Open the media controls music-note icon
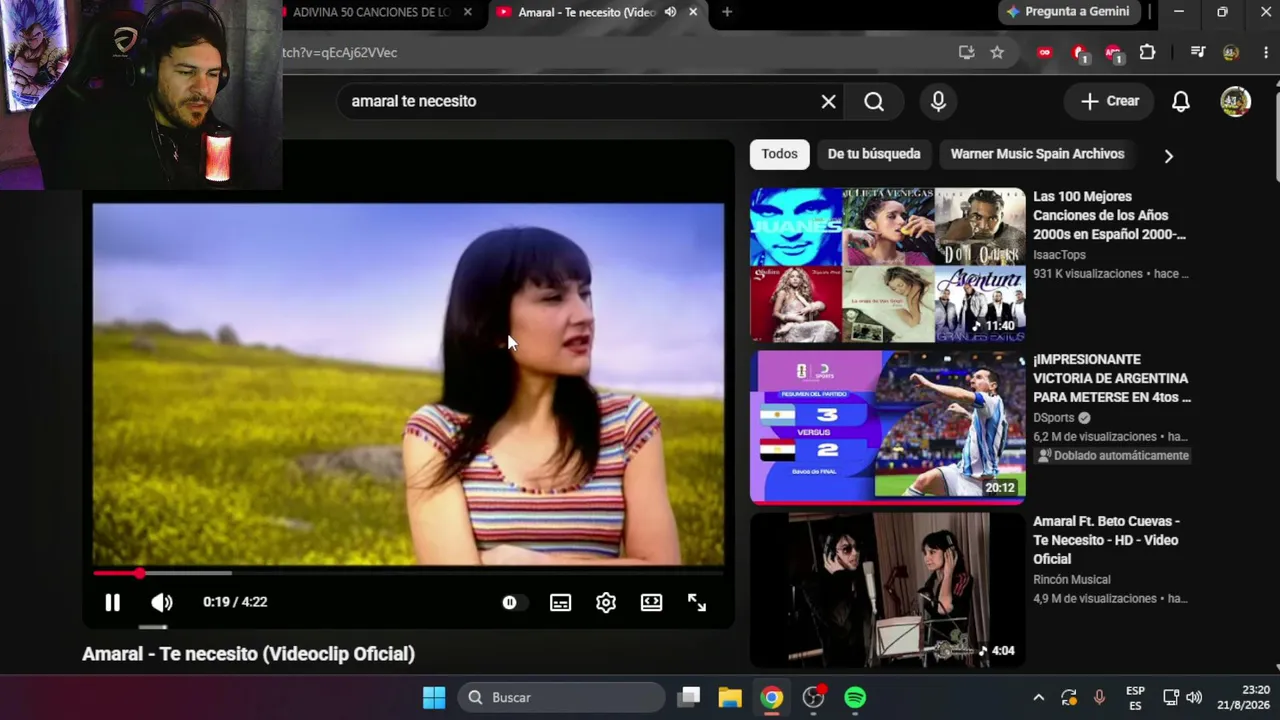This screenshot has height=720, width=1280. click(1198, 52)
